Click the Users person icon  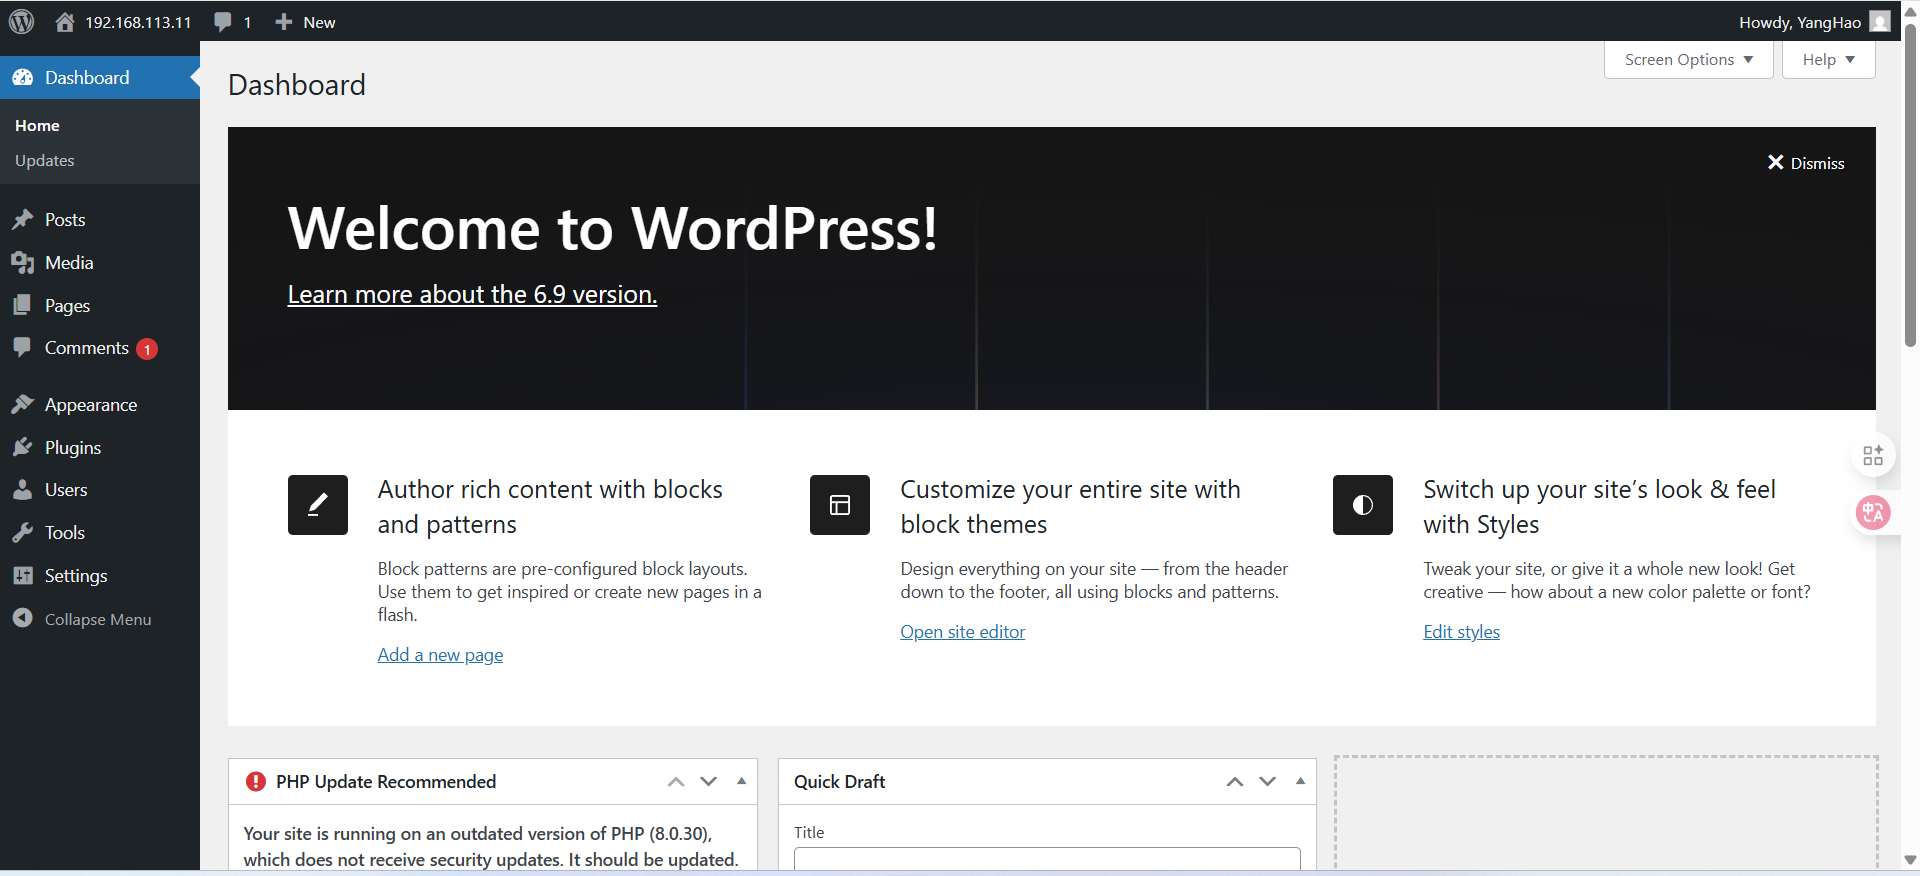point(23,490)
